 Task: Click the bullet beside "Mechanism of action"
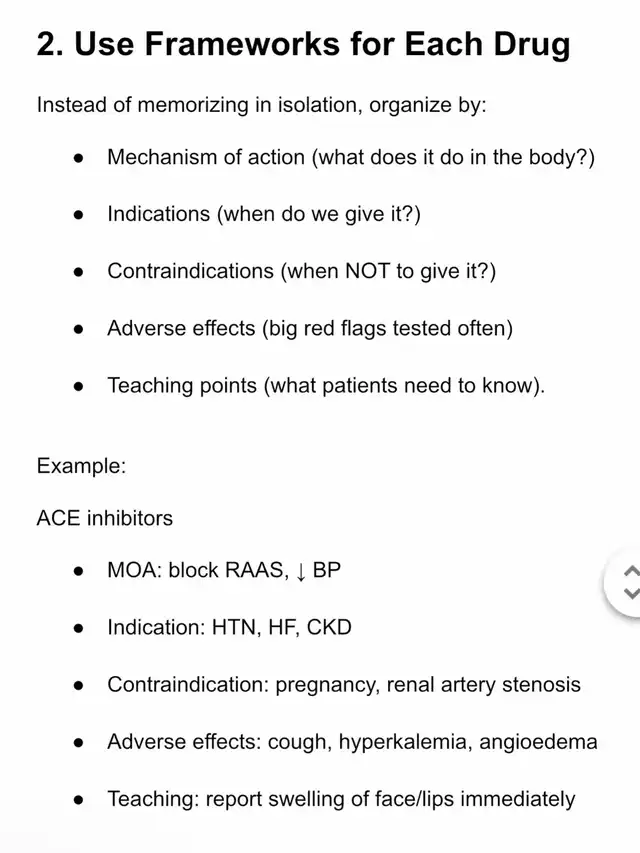79,158
